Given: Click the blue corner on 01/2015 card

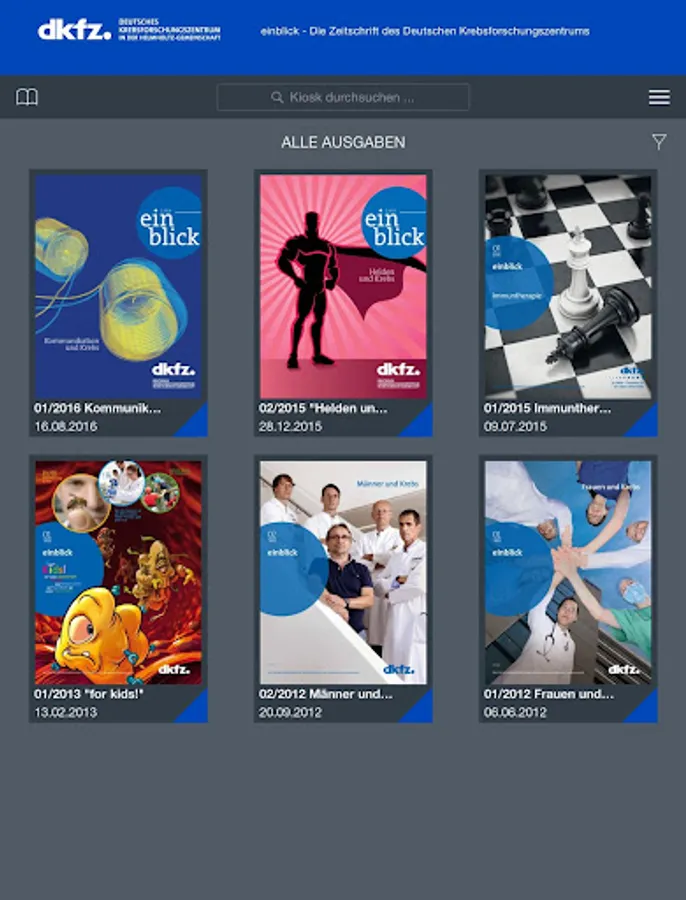Looking at the screenshot, I should [646, 425].
